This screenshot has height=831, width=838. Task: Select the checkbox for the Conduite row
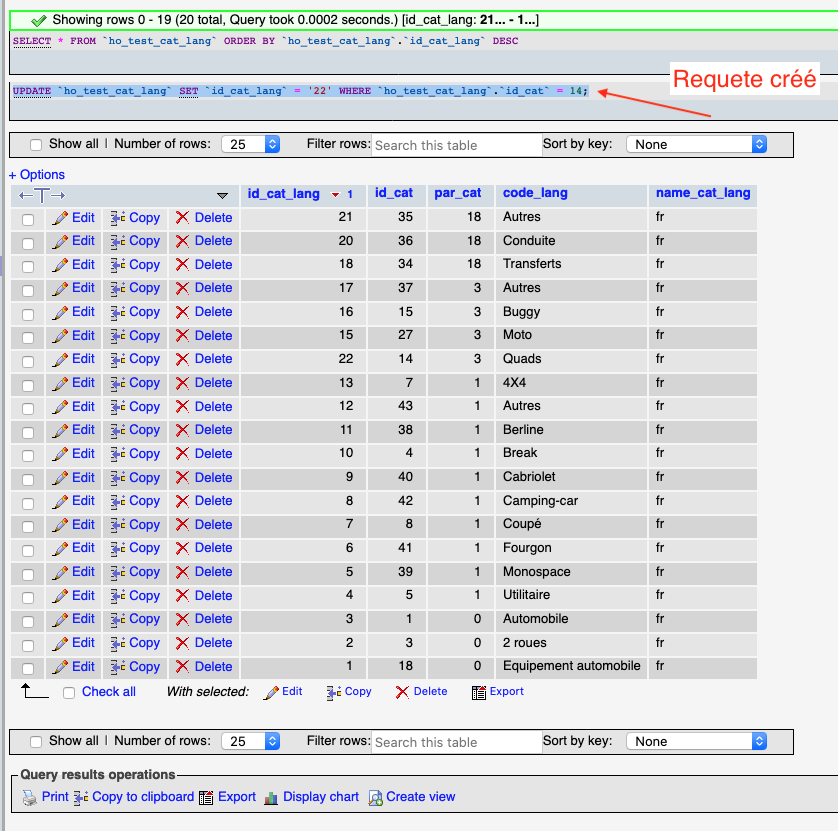coord(28,243)
